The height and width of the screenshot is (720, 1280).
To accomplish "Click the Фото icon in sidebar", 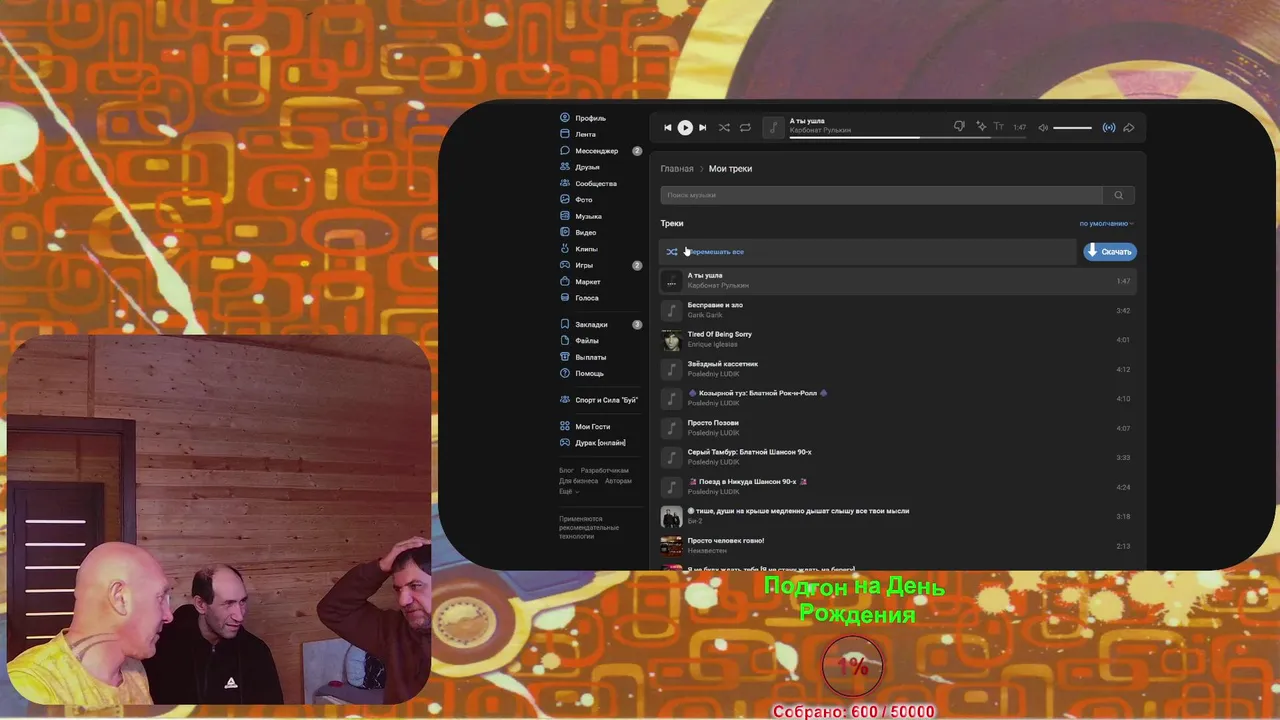I will click(x=565, y=200).
